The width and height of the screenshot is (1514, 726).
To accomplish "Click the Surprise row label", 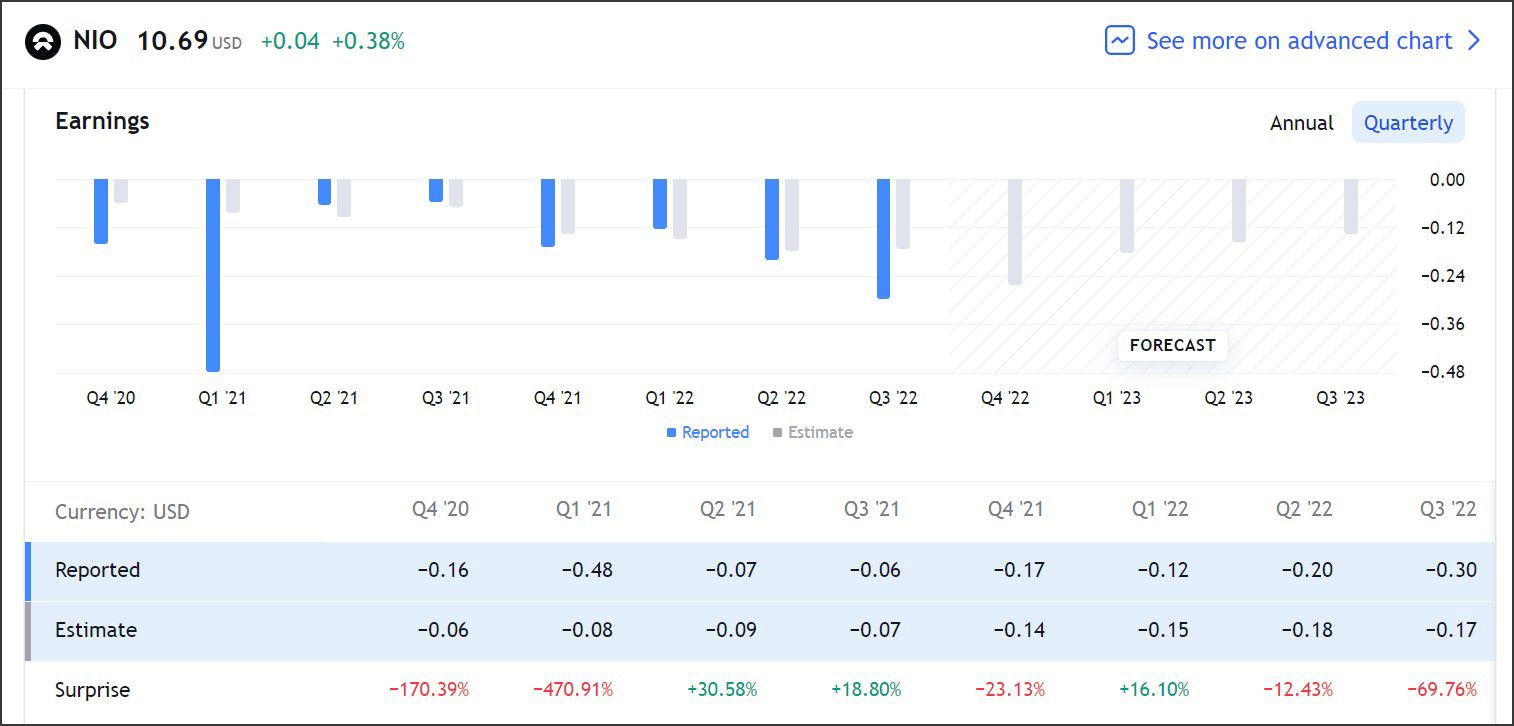I will (92, 690).
